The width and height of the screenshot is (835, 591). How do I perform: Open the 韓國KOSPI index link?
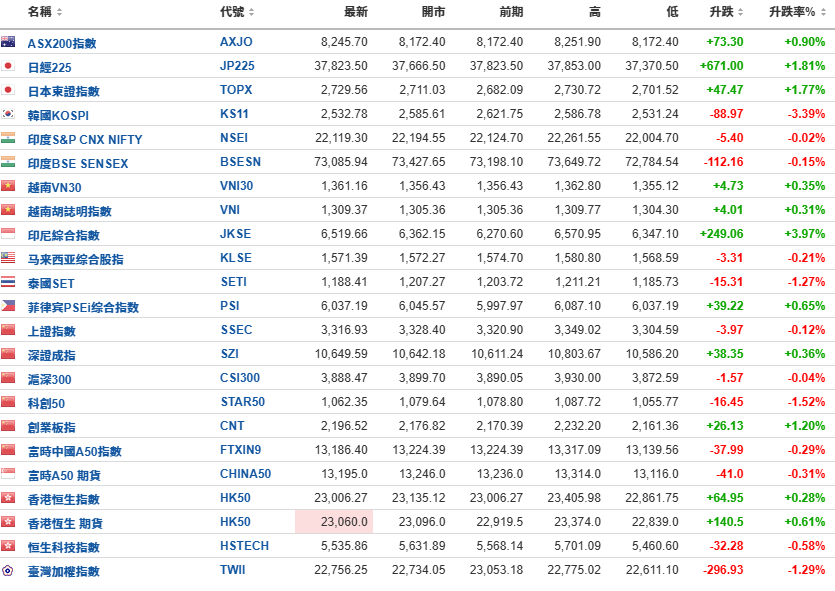click(58, 115)
